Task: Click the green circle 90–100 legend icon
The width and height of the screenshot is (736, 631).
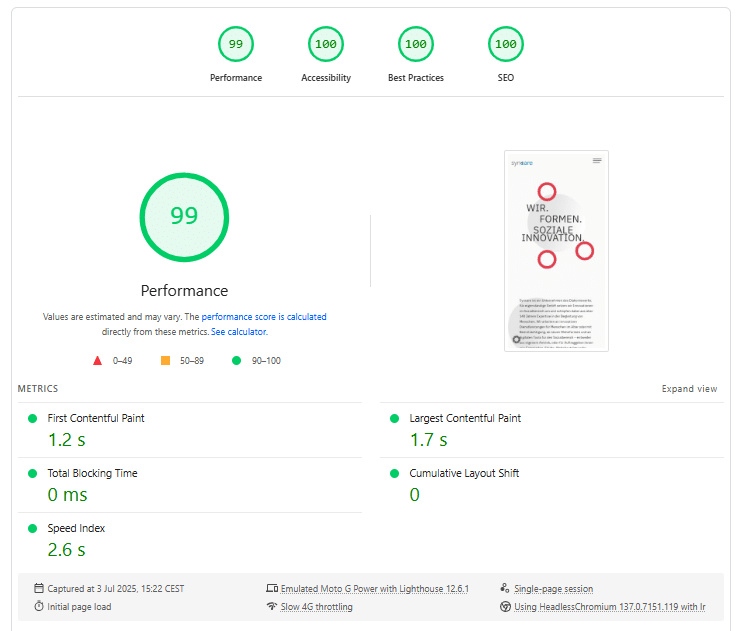Action: point(236,361)
